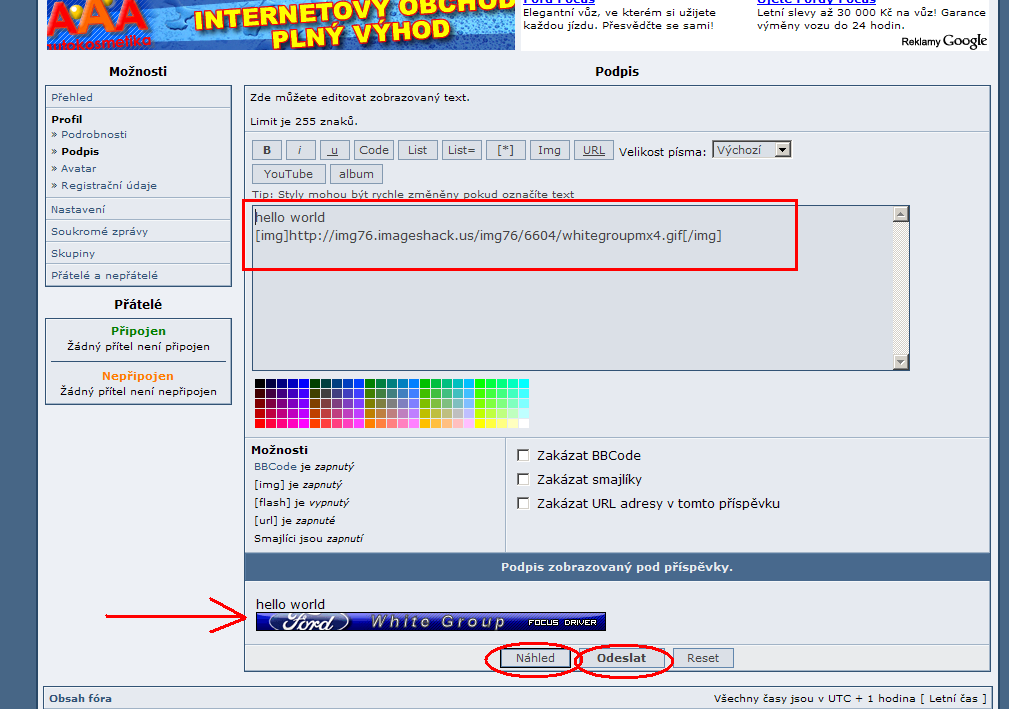This screenshot has height=709, width=1009.
Task: Add a URL BBCode tag
Action: (593, 150)
